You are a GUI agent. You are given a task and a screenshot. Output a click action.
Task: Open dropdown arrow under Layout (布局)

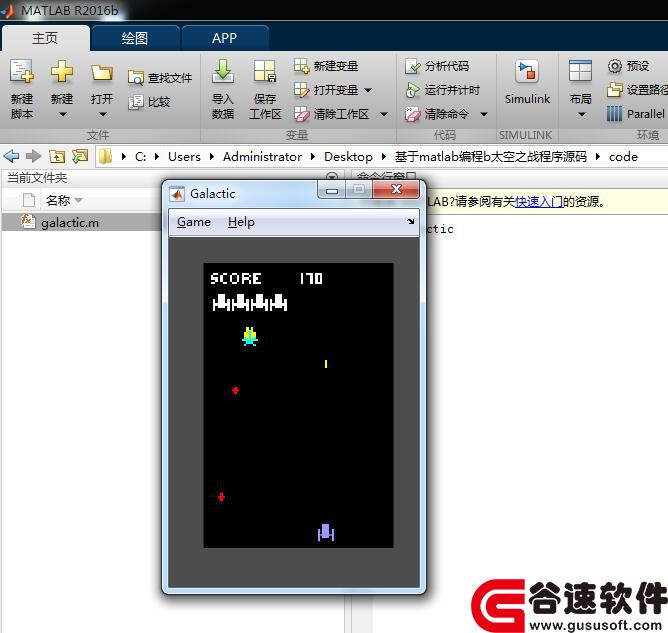(x=582, y=114)
